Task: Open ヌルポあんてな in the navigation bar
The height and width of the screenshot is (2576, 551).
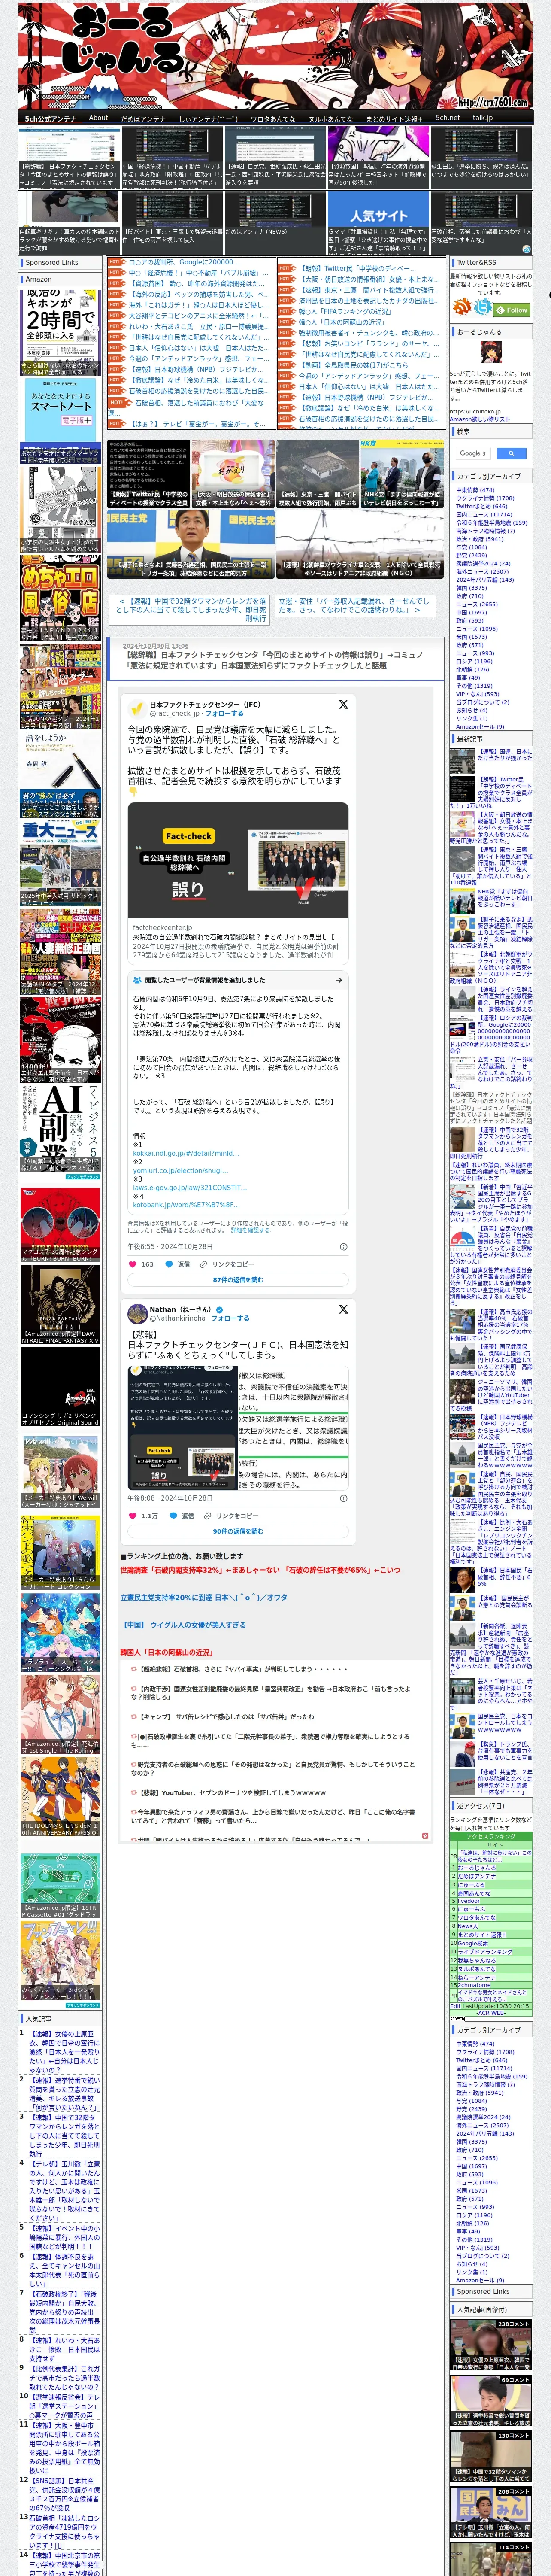Action: pyautogui.click(x=330, y=118)
